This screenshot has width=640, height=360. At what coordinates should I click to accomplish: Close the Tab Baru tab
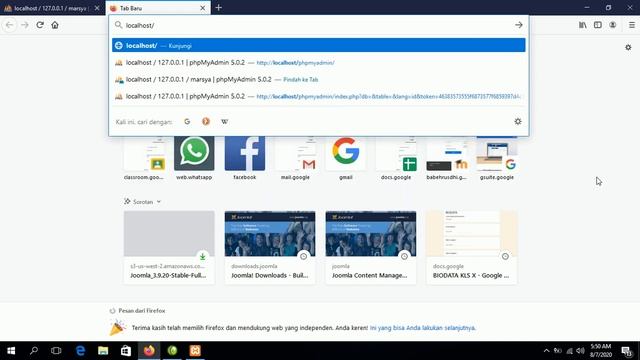[x=202, y=8]
